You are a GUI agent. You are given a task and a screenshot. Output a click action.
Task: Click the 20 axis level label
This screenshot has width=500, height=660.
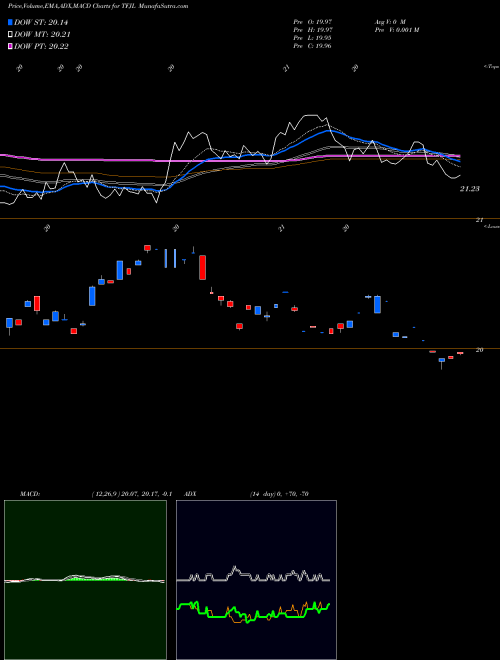[479, 350]
